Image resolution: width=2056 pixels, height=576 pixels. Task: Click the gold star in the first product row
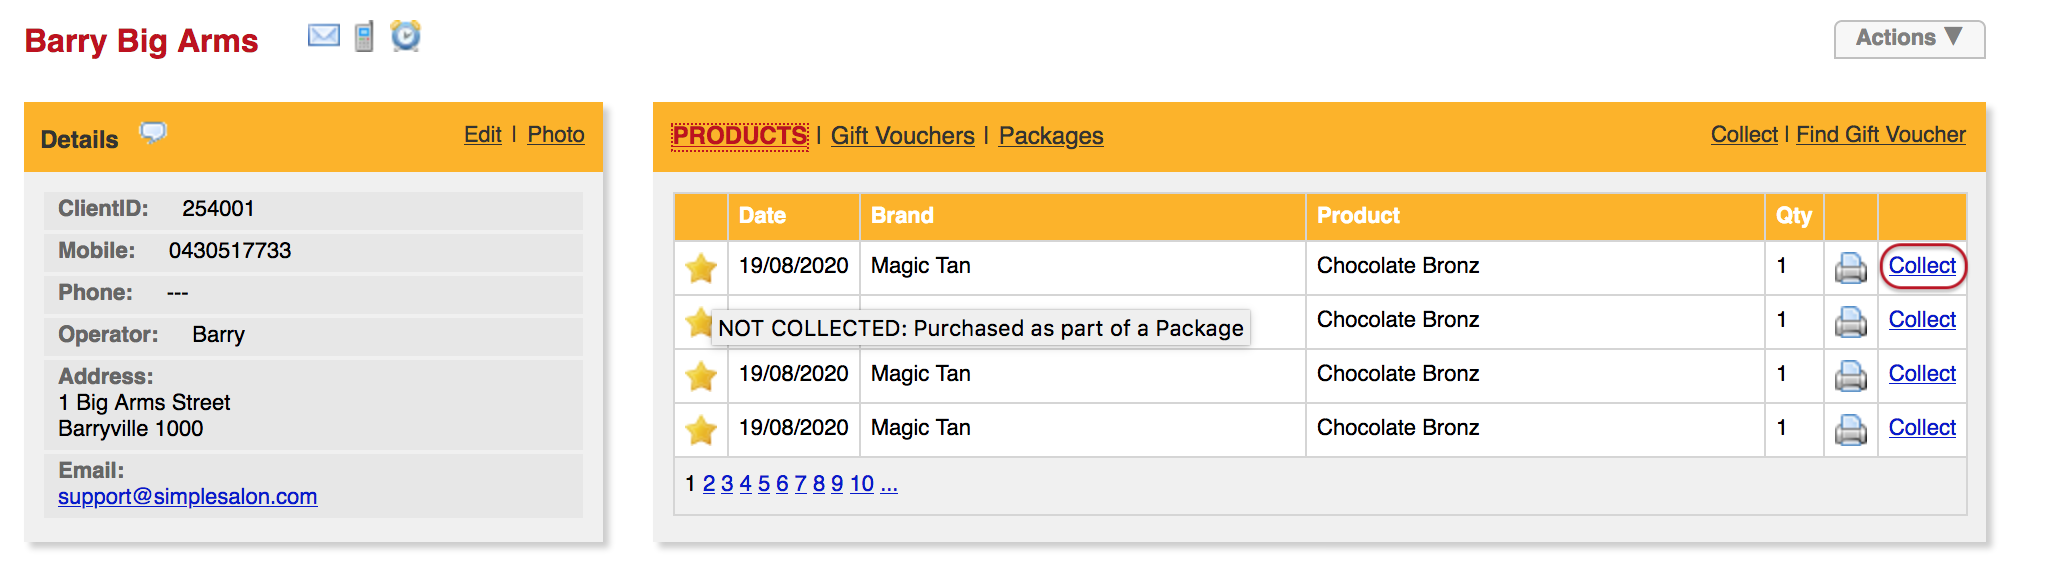(701, 267)
